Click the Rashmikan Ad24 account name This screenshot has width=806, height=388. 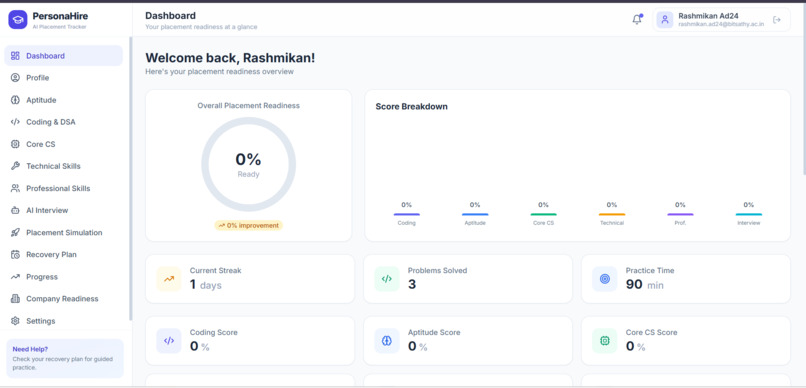(708, 15)
